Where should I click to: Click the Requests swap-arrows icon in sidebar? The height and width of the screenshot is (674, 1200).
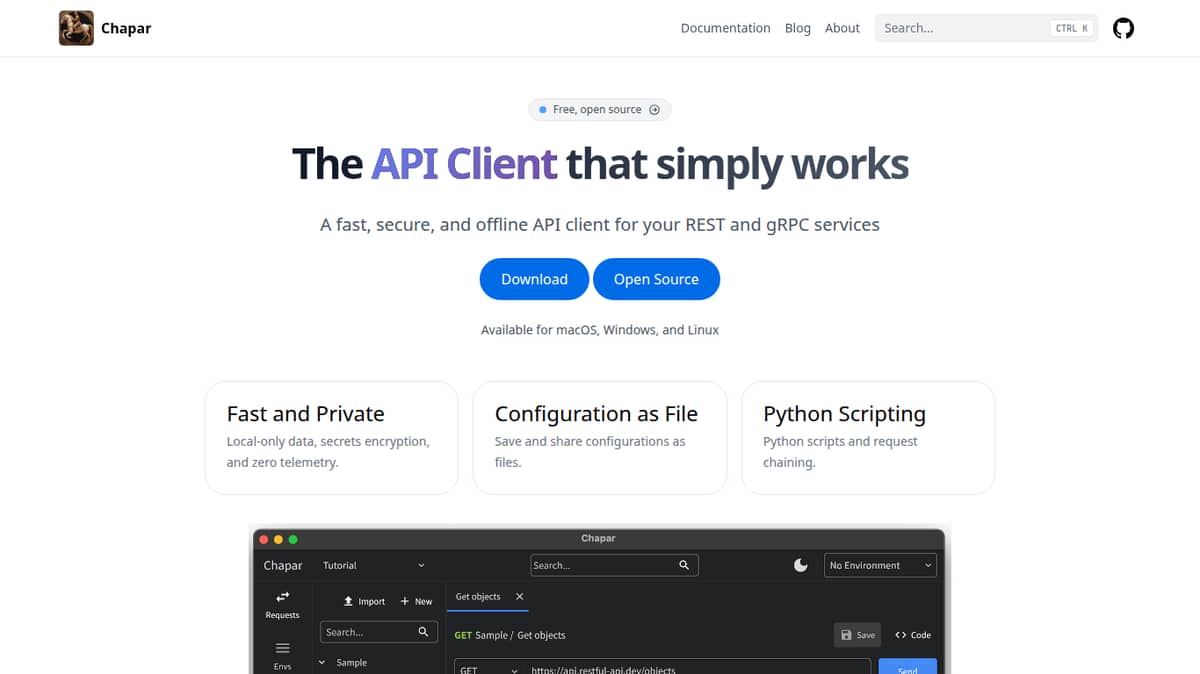[282, 597]
